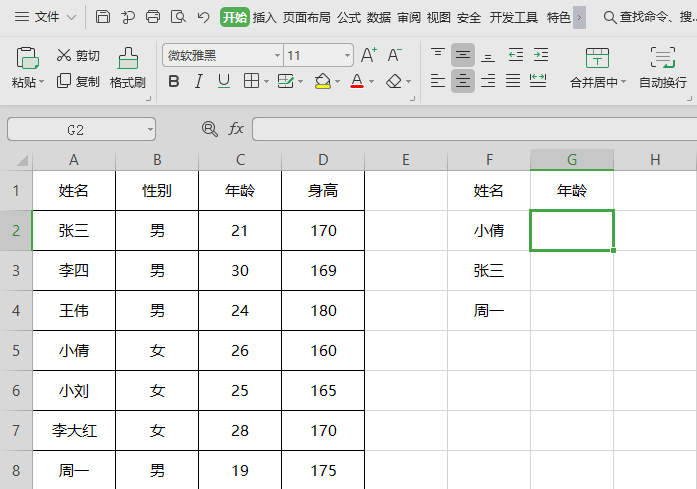Viewport: 697px width, 489px height.
Task: Toggle bold formatting
Action: coord(174,81)
